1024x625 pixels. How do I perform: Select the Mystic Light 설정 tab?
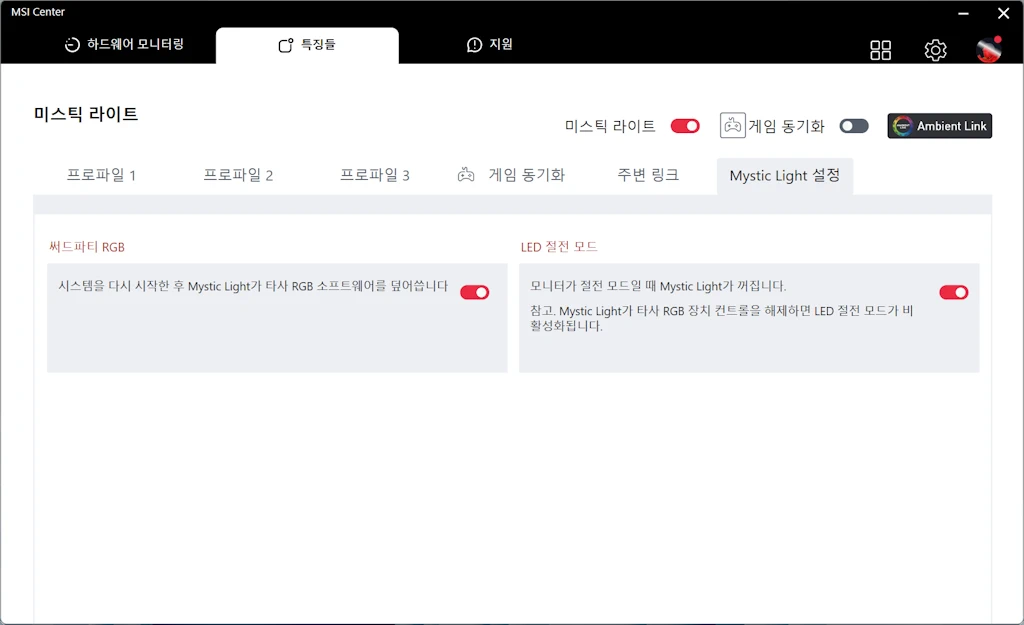tap(785, 176)
